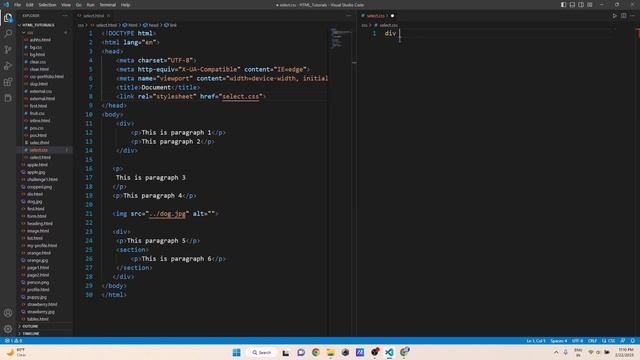The height and width of the screenshot is (360, 640).
Task: Collapse the css folder in Explorer
Action: coord(31,32)
